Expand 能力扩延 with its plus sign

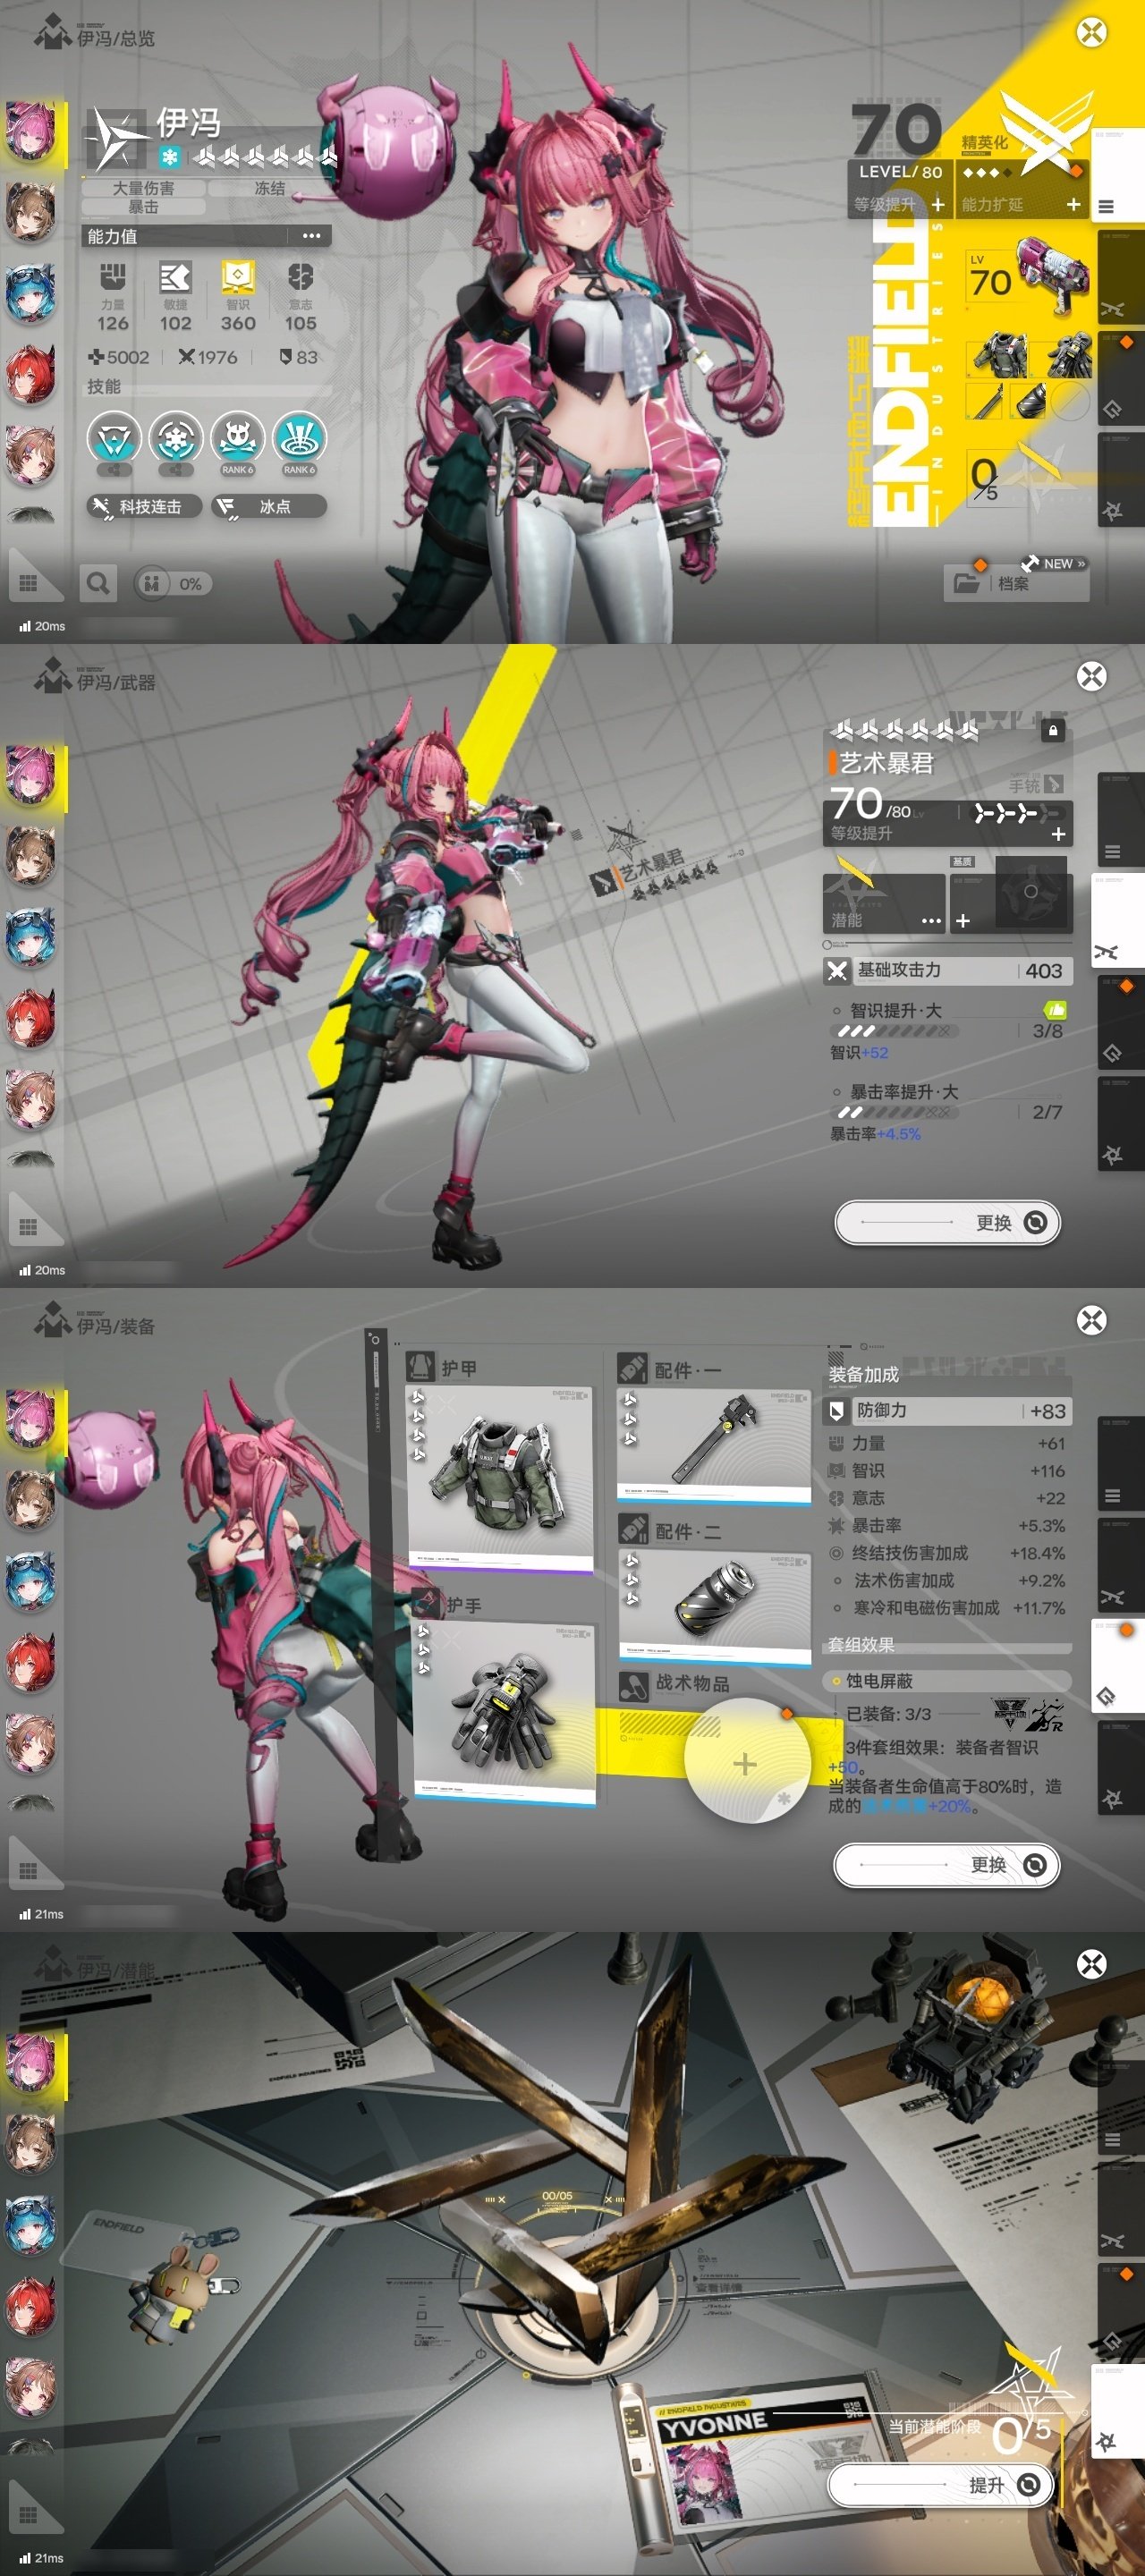1073,205
